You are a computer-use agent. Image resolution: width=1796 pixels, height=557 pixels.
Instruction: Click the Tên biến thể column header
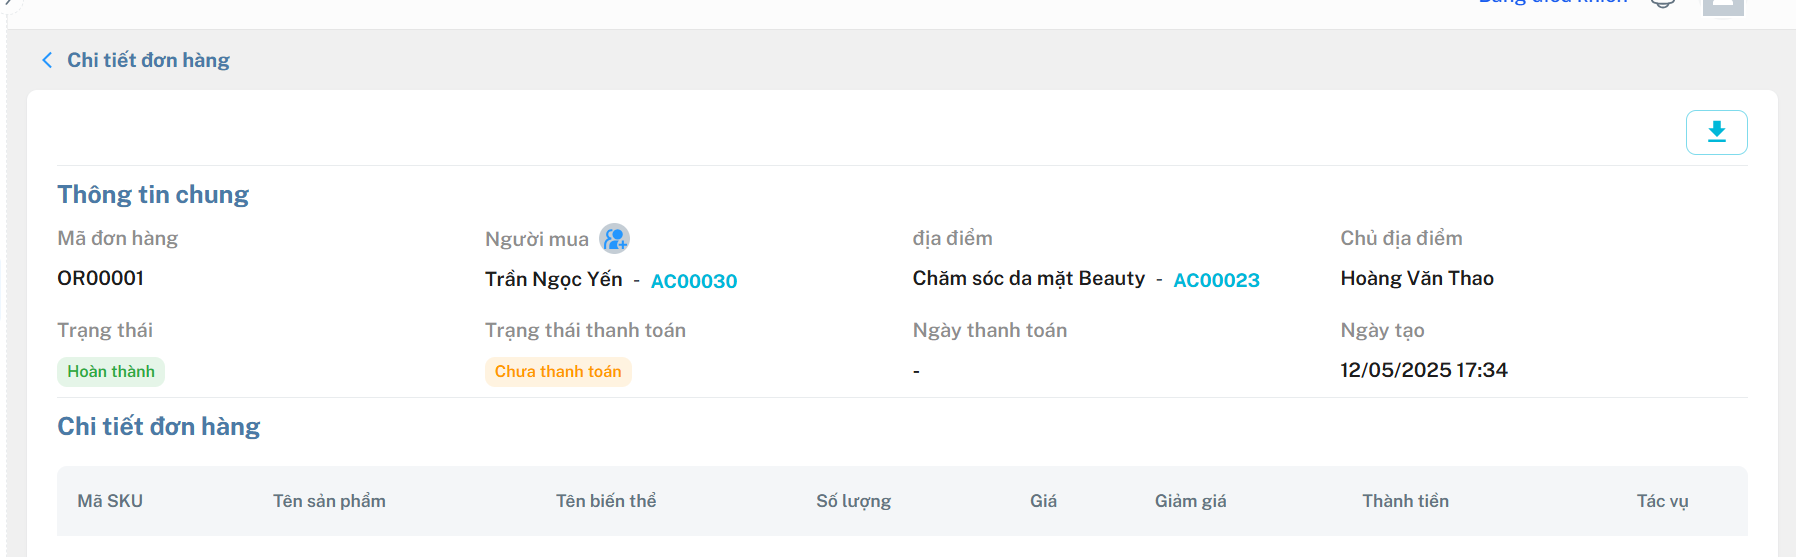tap(606, 501)
